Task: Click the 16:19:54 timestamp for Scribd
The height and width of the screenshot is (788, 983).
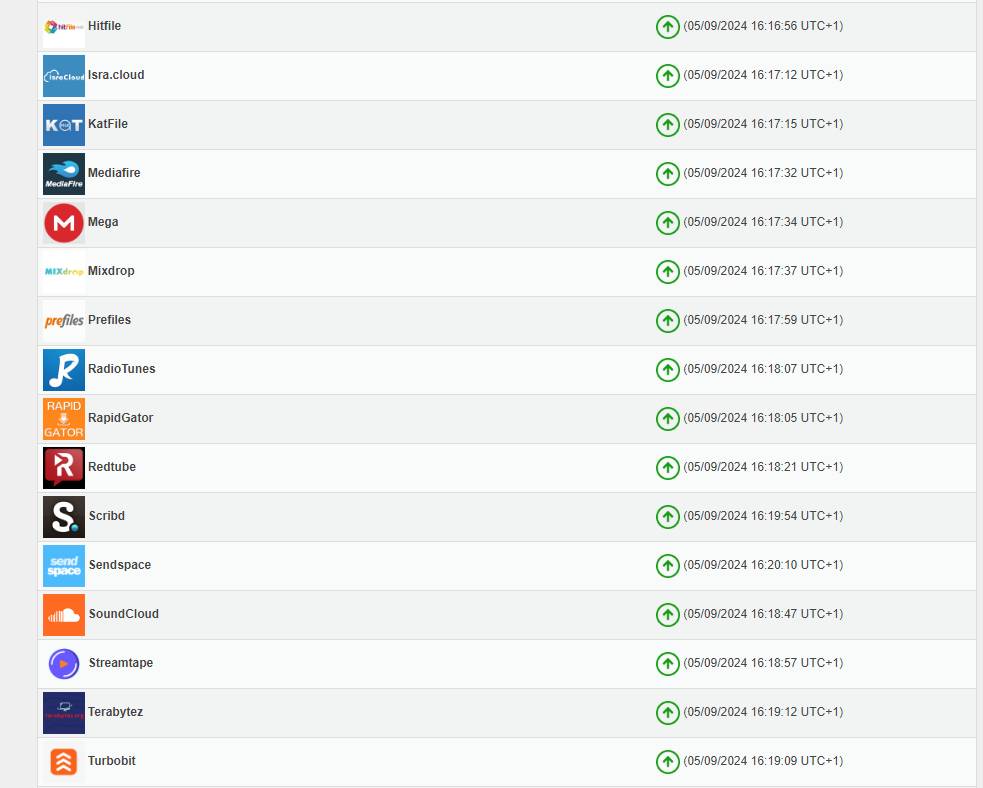Action: coord(763,515)
